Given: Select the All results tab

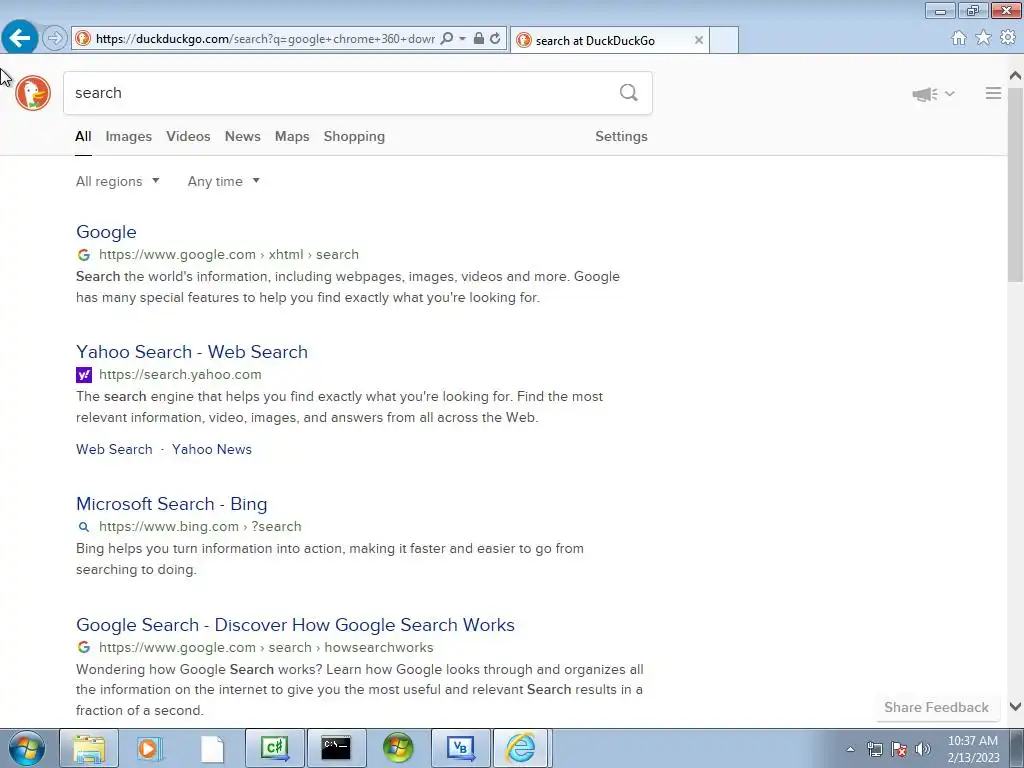Looking at the screenshot, I should pyautogui.click(x=83, y=136).
